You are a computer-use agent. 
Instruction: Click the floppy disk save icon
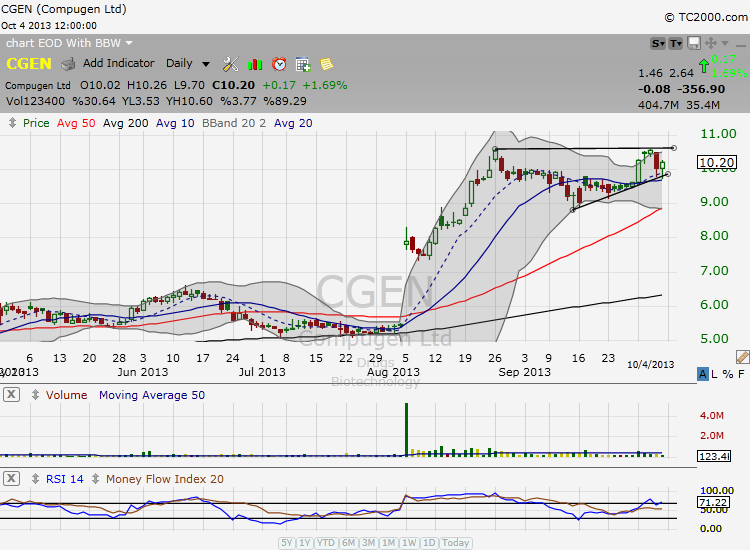tap(694, 43)
